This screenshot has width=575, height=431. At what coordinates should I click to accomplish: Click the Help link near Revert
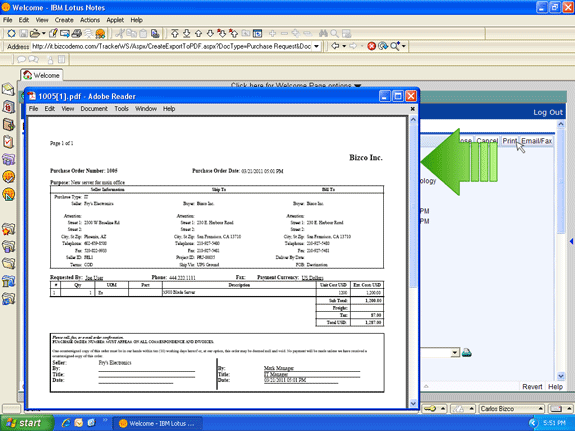(x=555, y=387)
